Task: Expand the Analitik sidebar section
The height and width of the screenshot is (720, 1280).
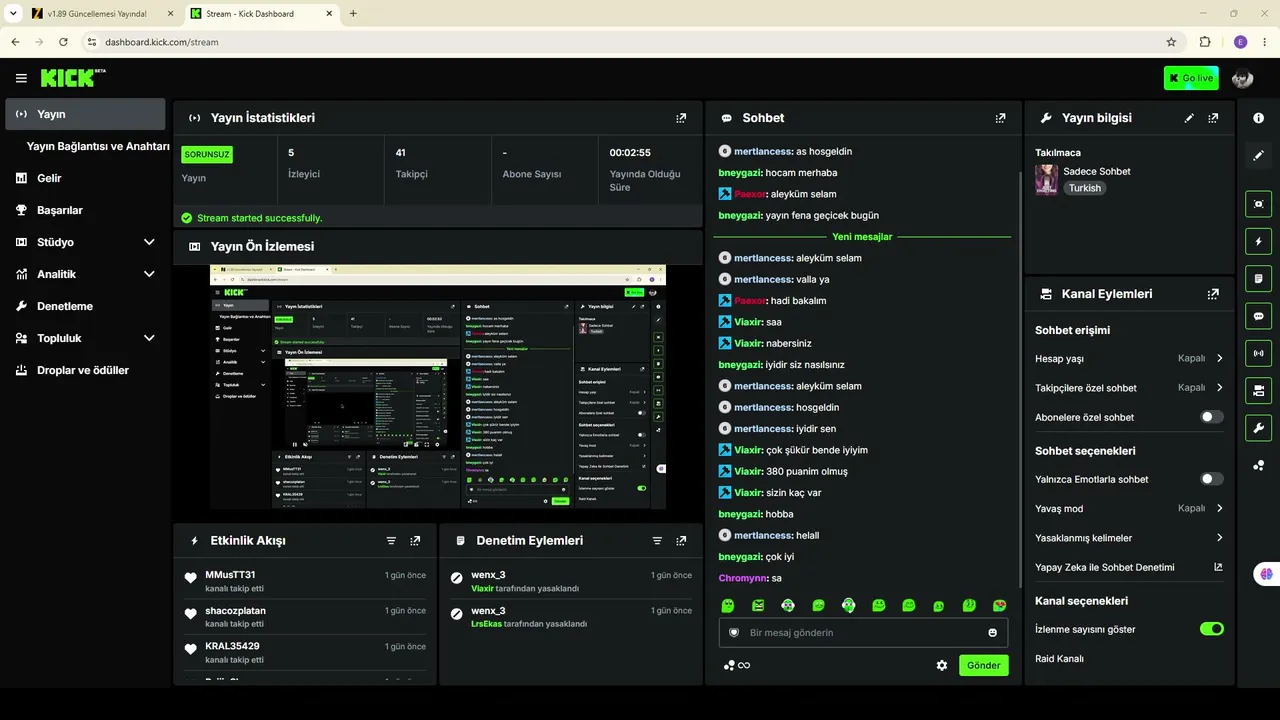Action: point(149,274)
